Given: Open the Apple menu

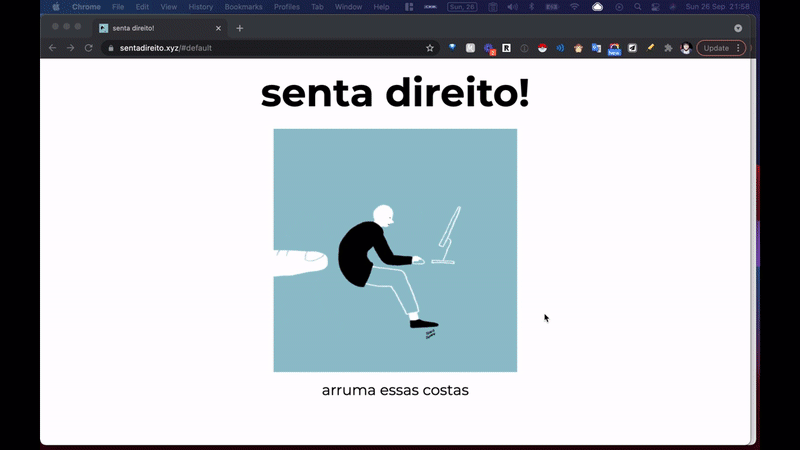Looking at the screenshot, I should [x=56, y=7].
